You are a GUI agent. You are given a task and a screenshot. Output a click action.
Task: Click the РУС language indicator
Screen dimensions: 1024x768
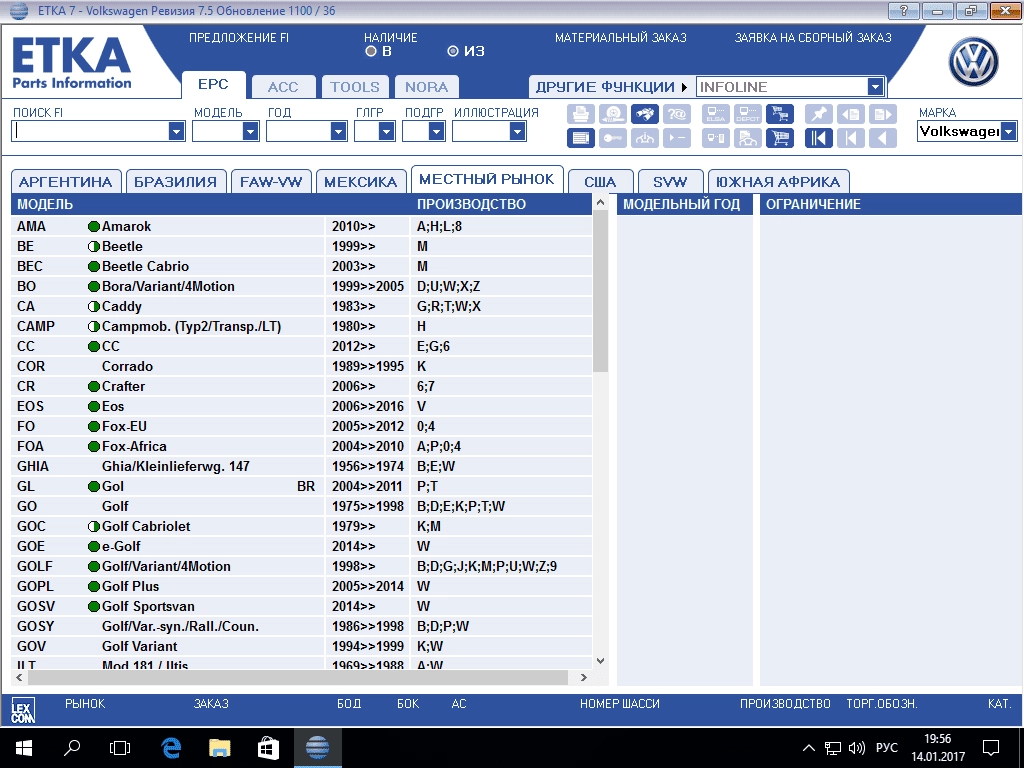pyautogui.click(x=886, y=748)
